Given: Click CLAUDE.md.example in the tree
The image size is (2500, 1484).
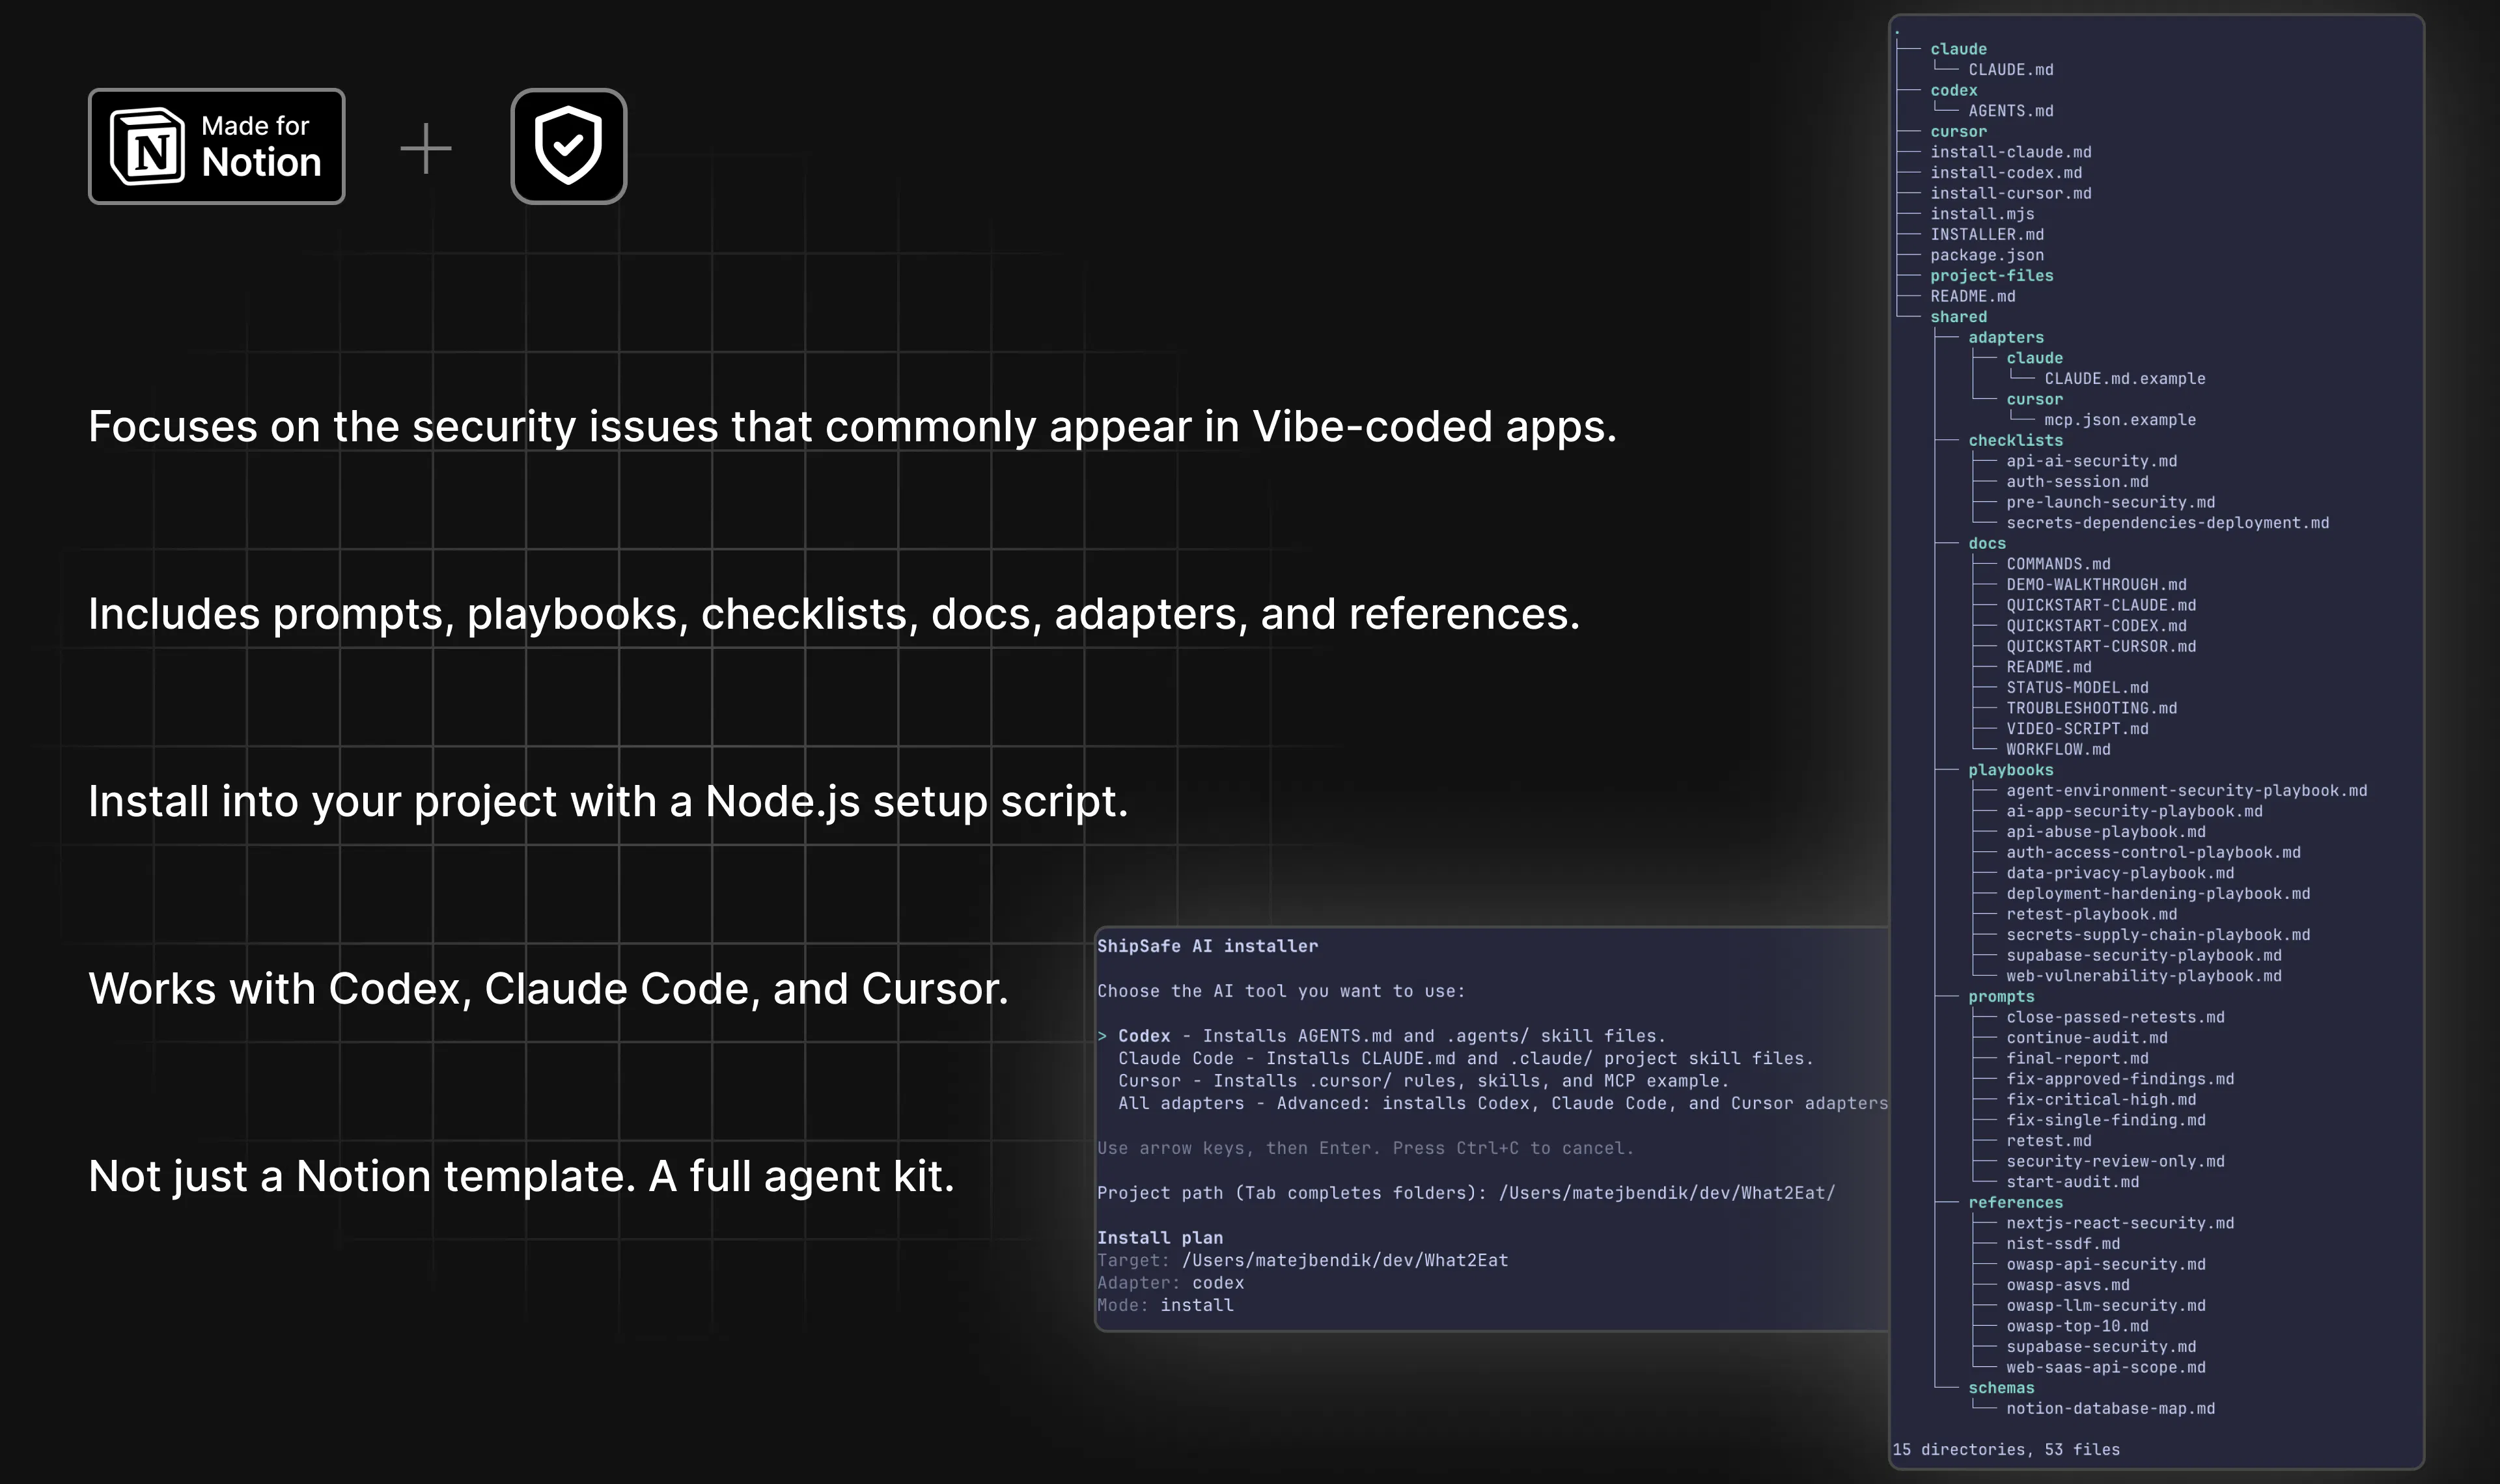Looking at the screenshot, I should 2125,379.
